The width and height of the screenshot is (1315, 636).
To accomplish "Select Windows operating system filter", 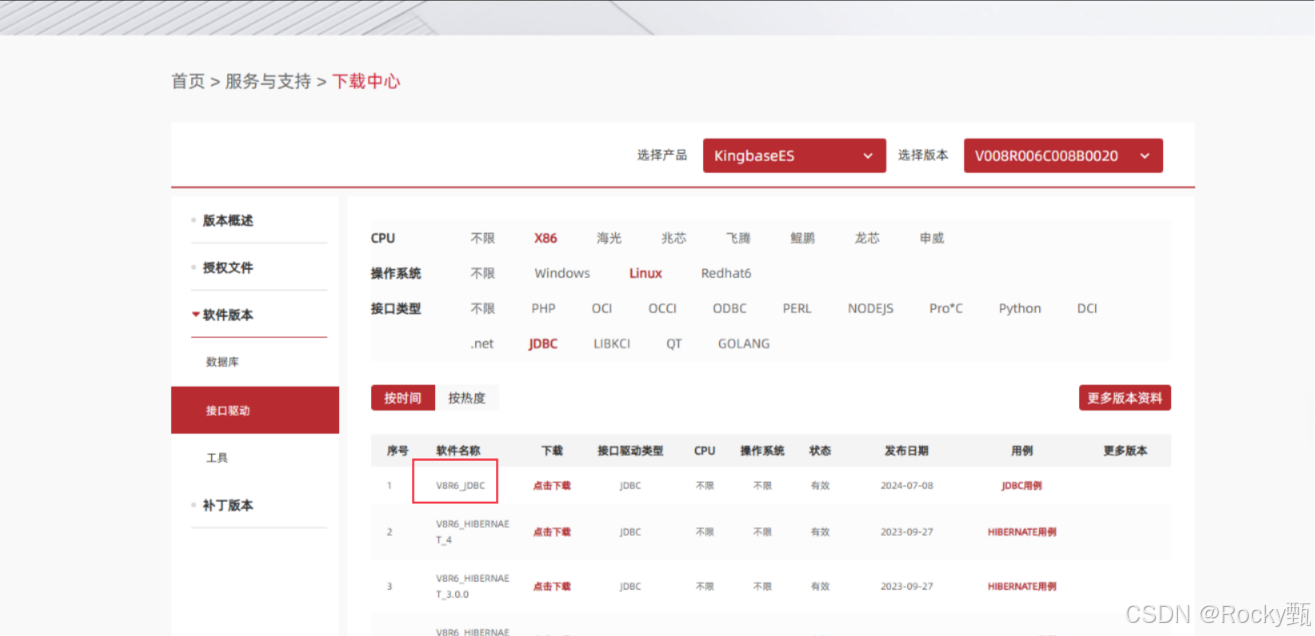I will pos(562,273).
